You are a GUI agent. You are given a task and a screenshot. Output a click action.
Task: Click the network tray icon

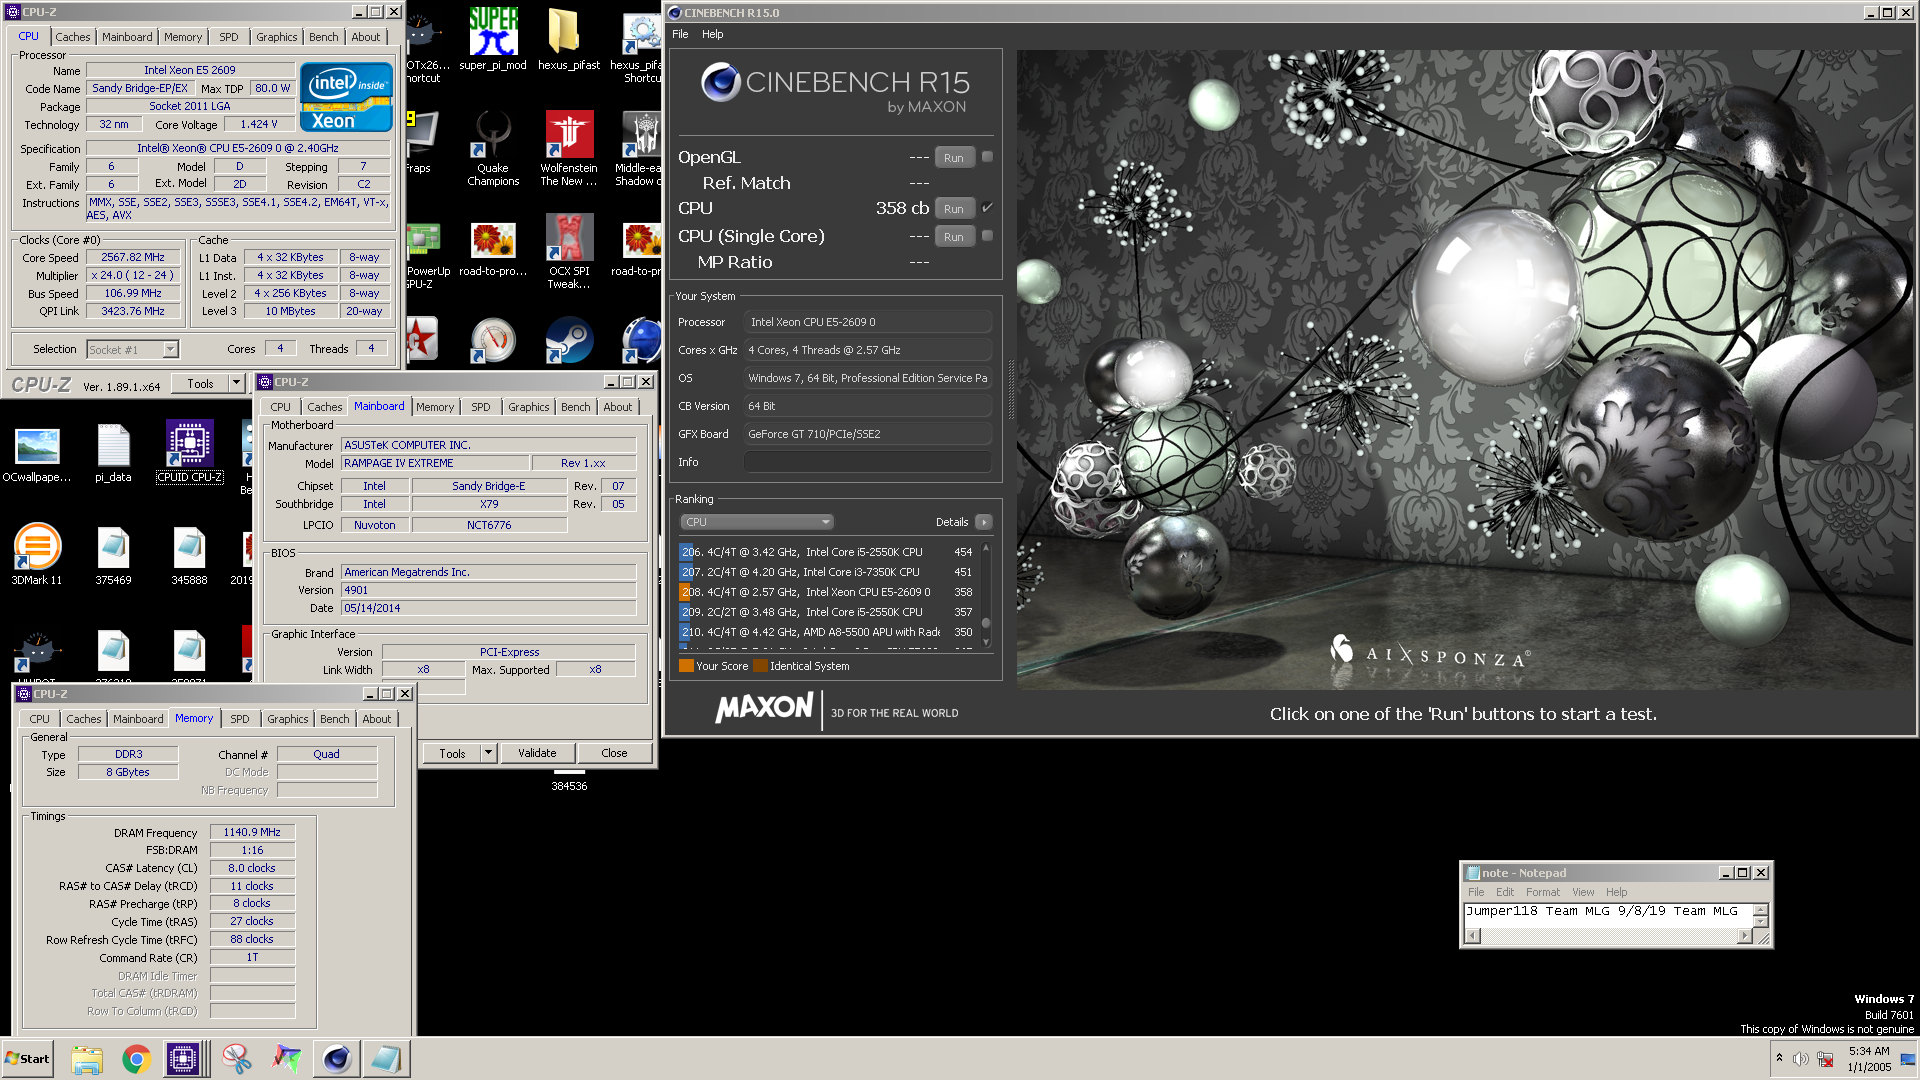(1825, 1059)
